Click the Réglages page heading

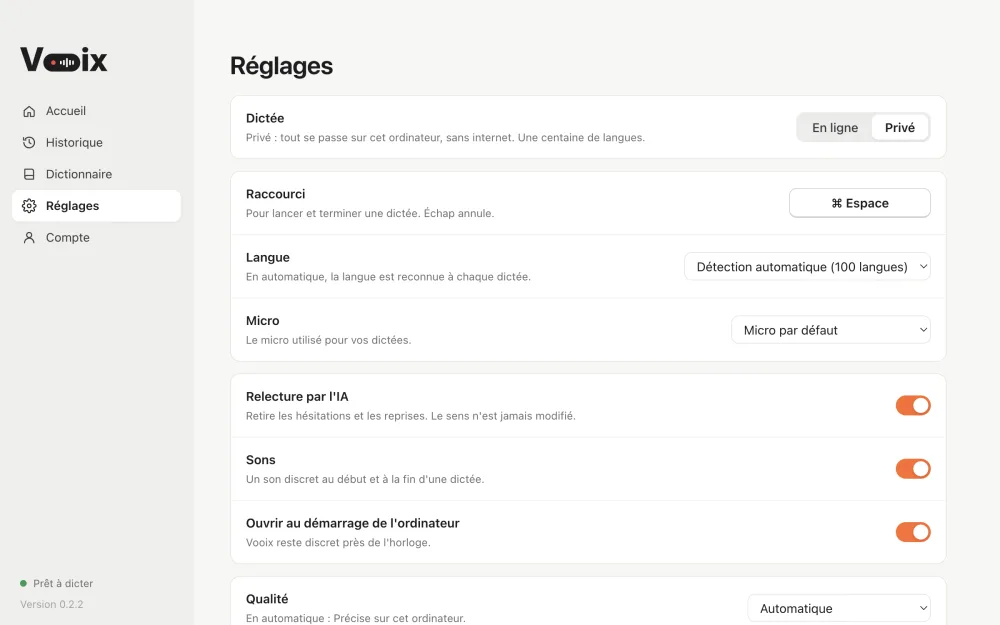(x=281, y=66)
